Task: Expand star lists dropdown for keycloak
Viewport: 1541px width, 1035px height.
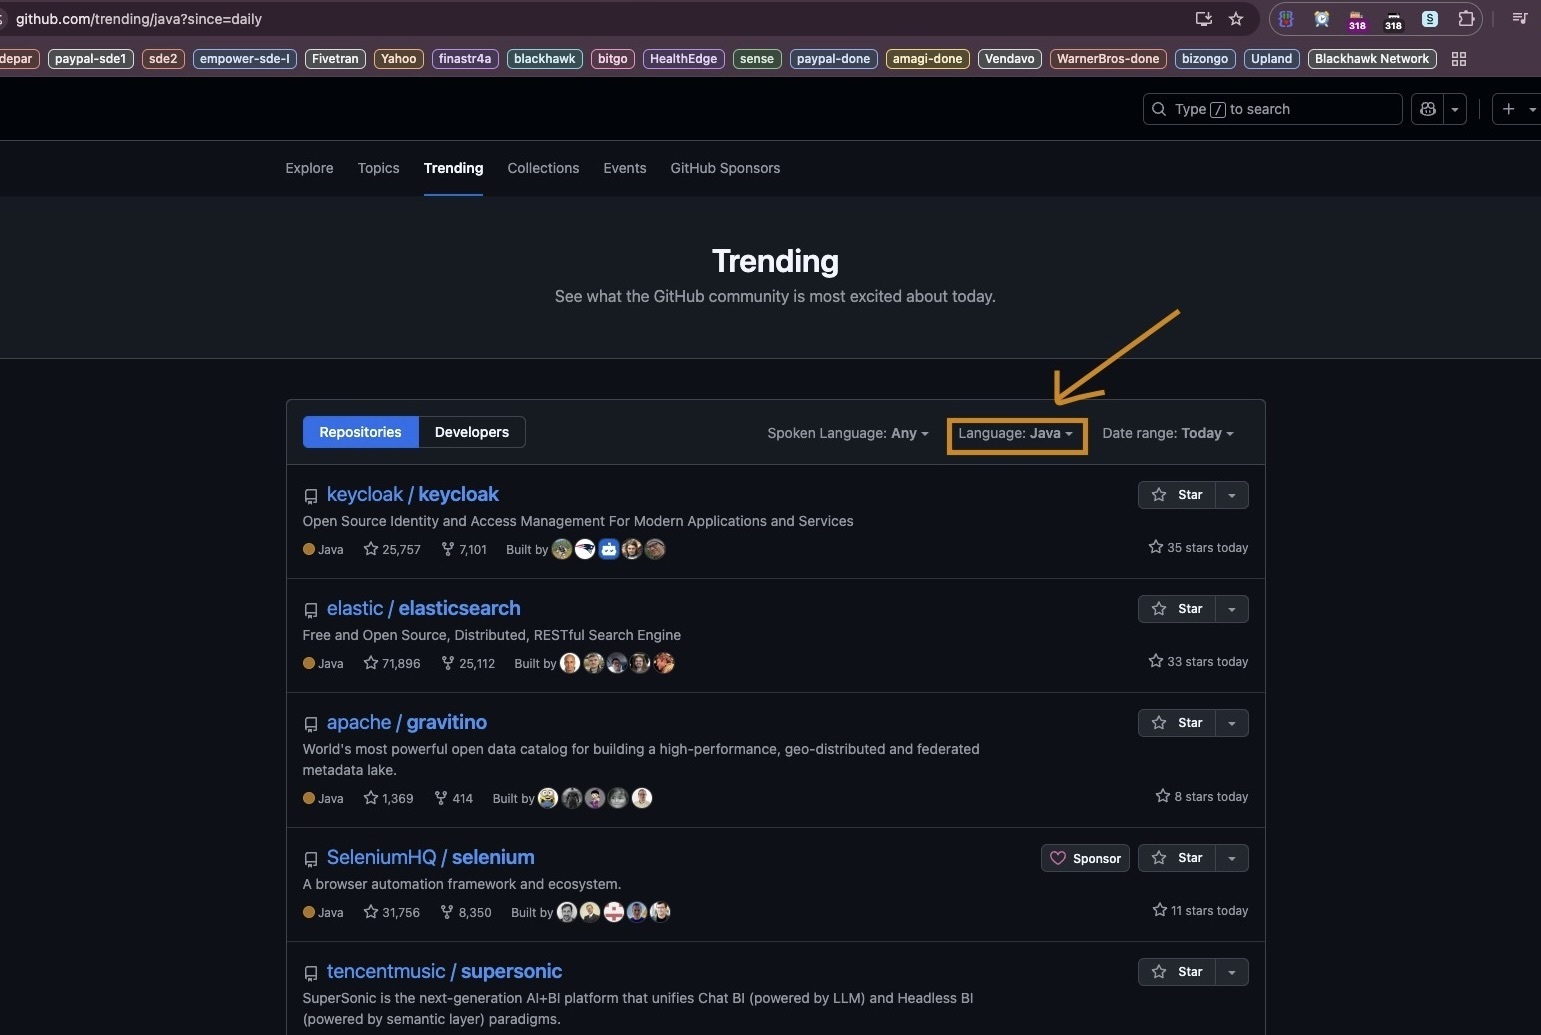Action: [1232, 495]
